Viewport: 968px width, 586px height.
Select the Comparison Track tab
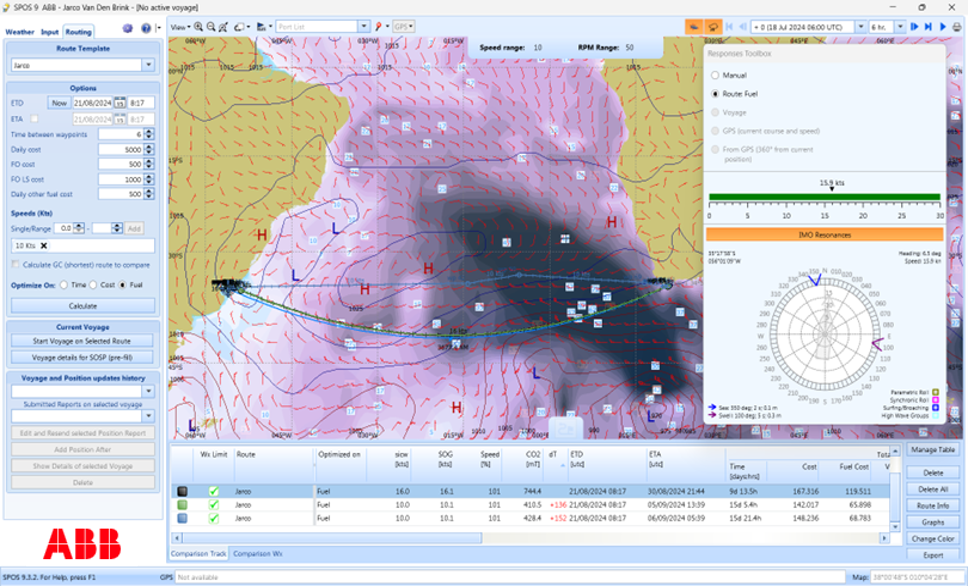198,554
